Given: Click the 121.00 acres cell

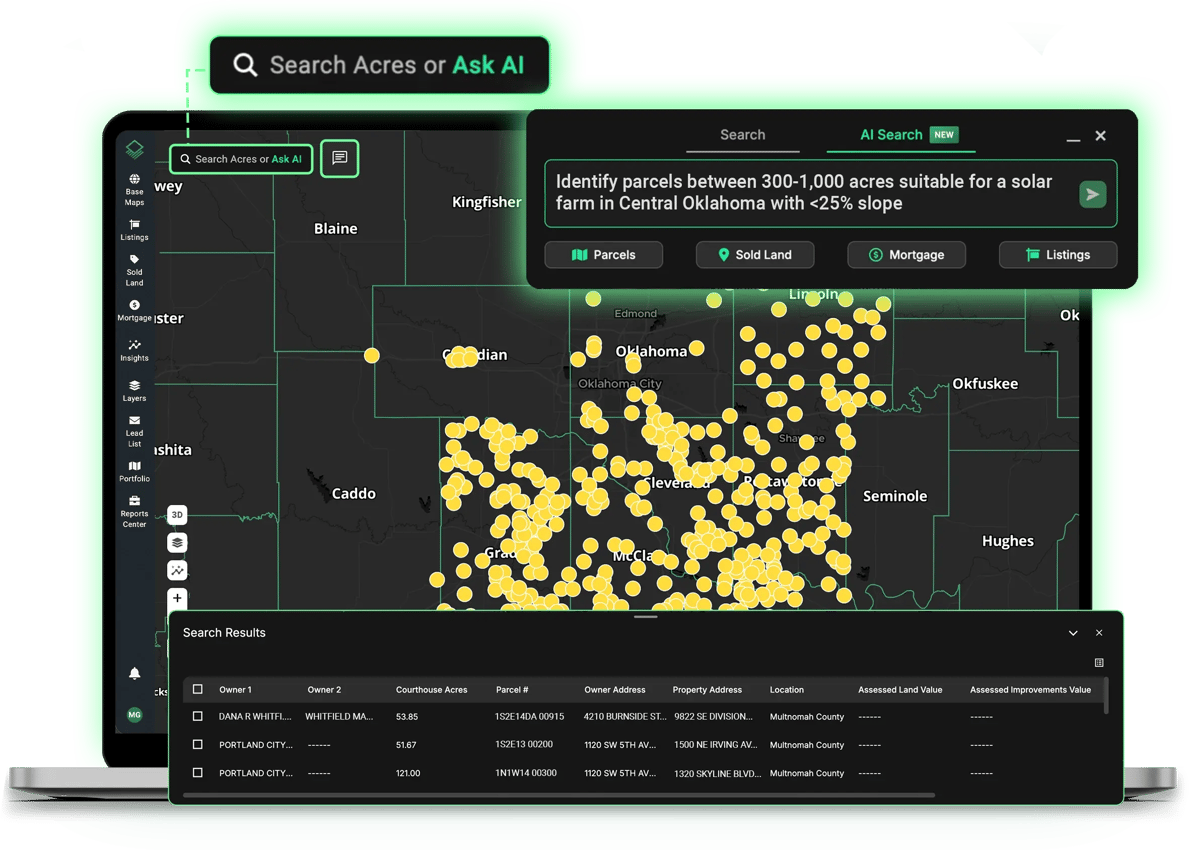Looking at the screenshot, I should point(408,773).
